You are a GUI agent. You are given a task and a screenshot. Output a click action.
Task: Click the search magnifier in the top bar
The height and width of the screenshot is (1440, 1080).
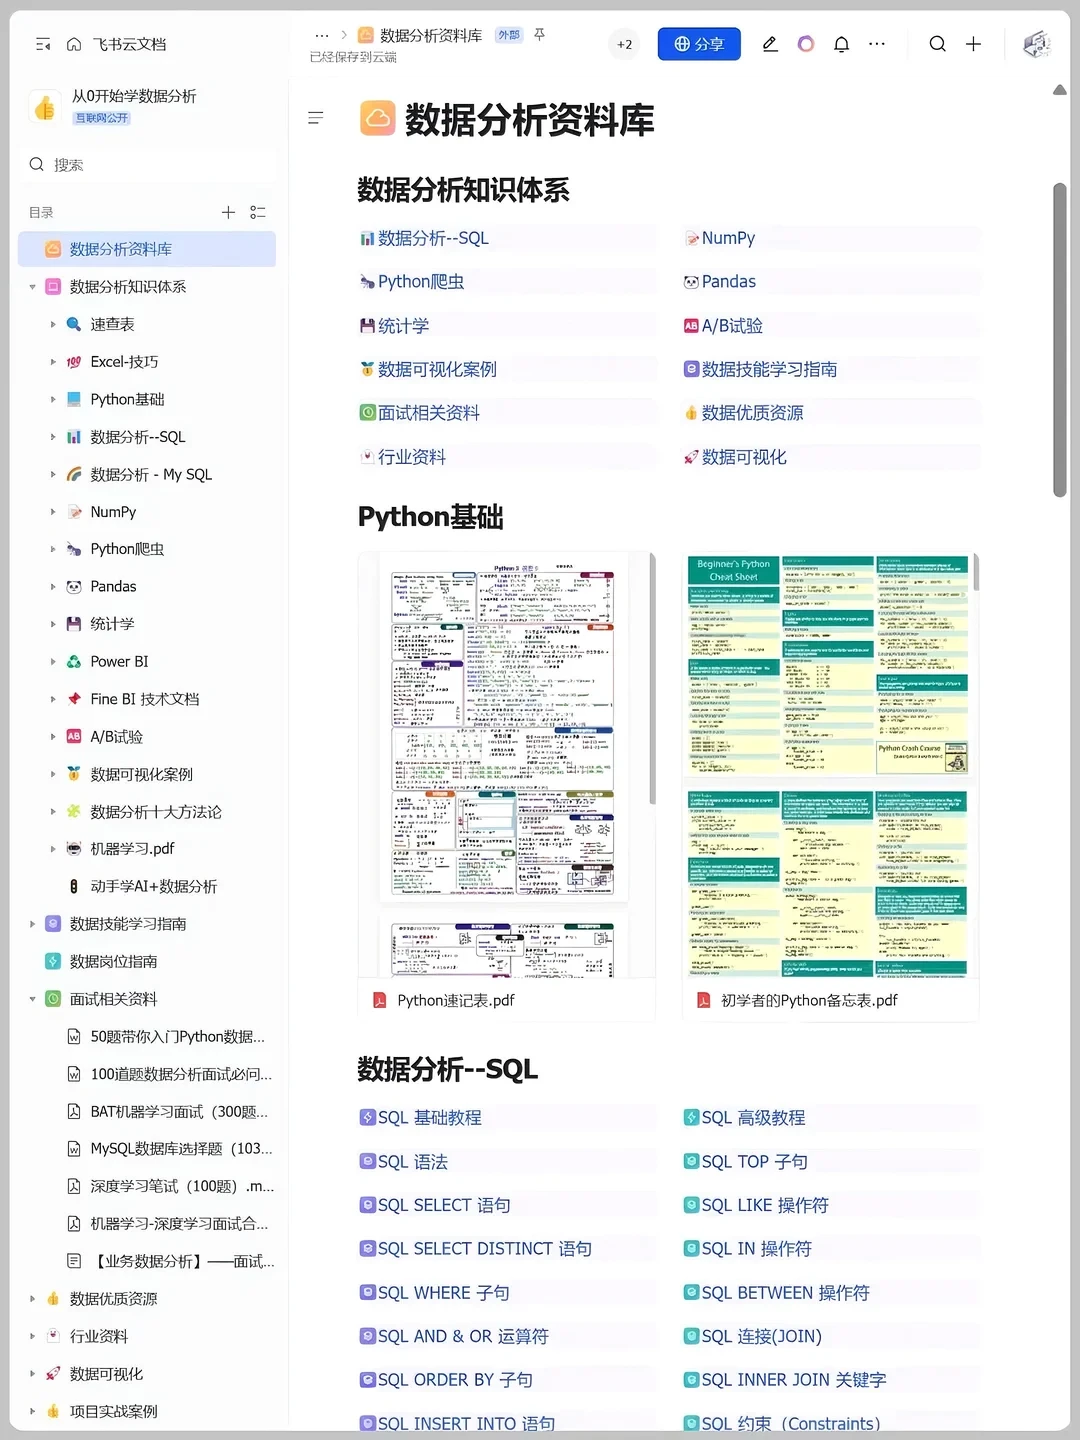[x=937, y=44]
